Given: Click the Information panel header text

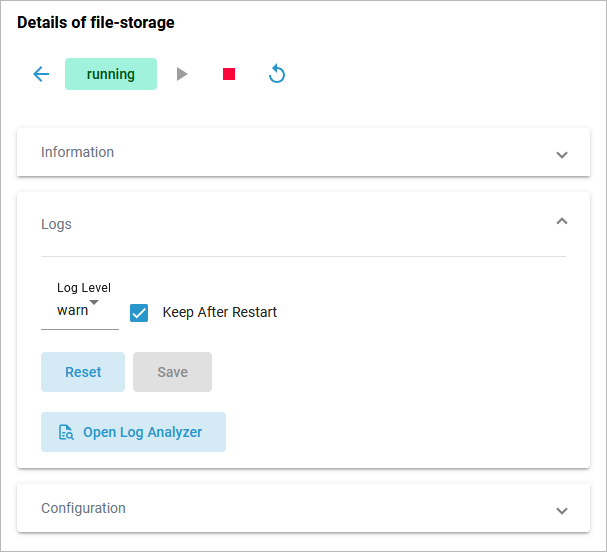Looking at the screenshot, I should click(x=77, y=152).
